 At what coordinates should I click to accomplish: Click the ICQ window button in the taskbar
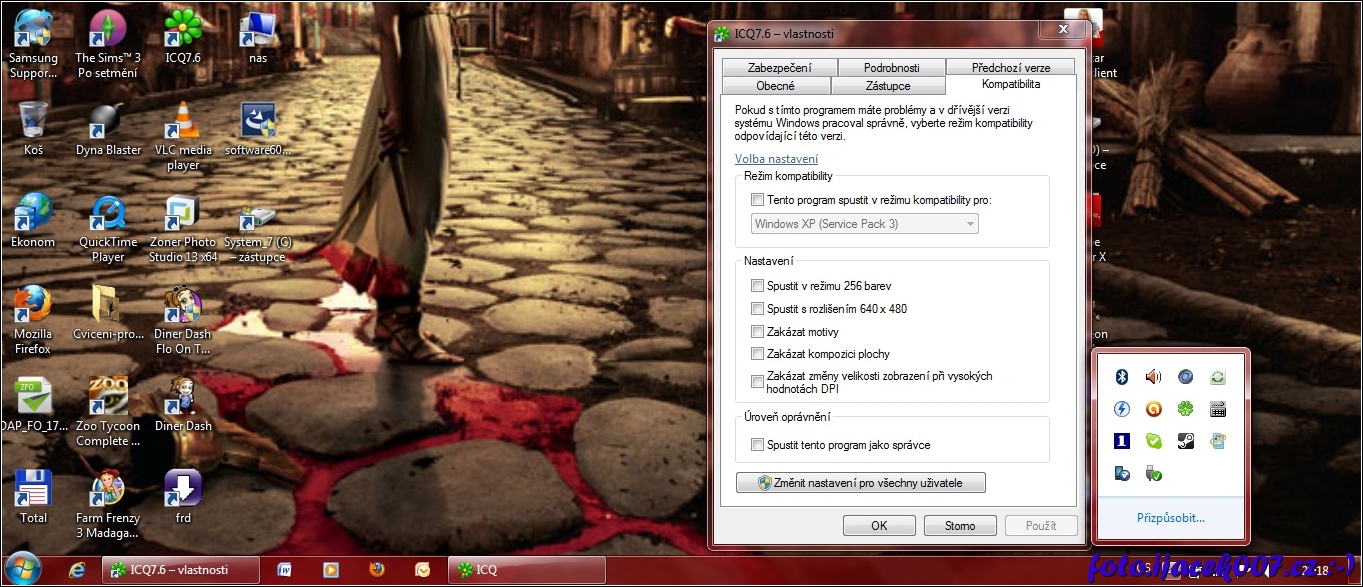[x=526, y=570]
